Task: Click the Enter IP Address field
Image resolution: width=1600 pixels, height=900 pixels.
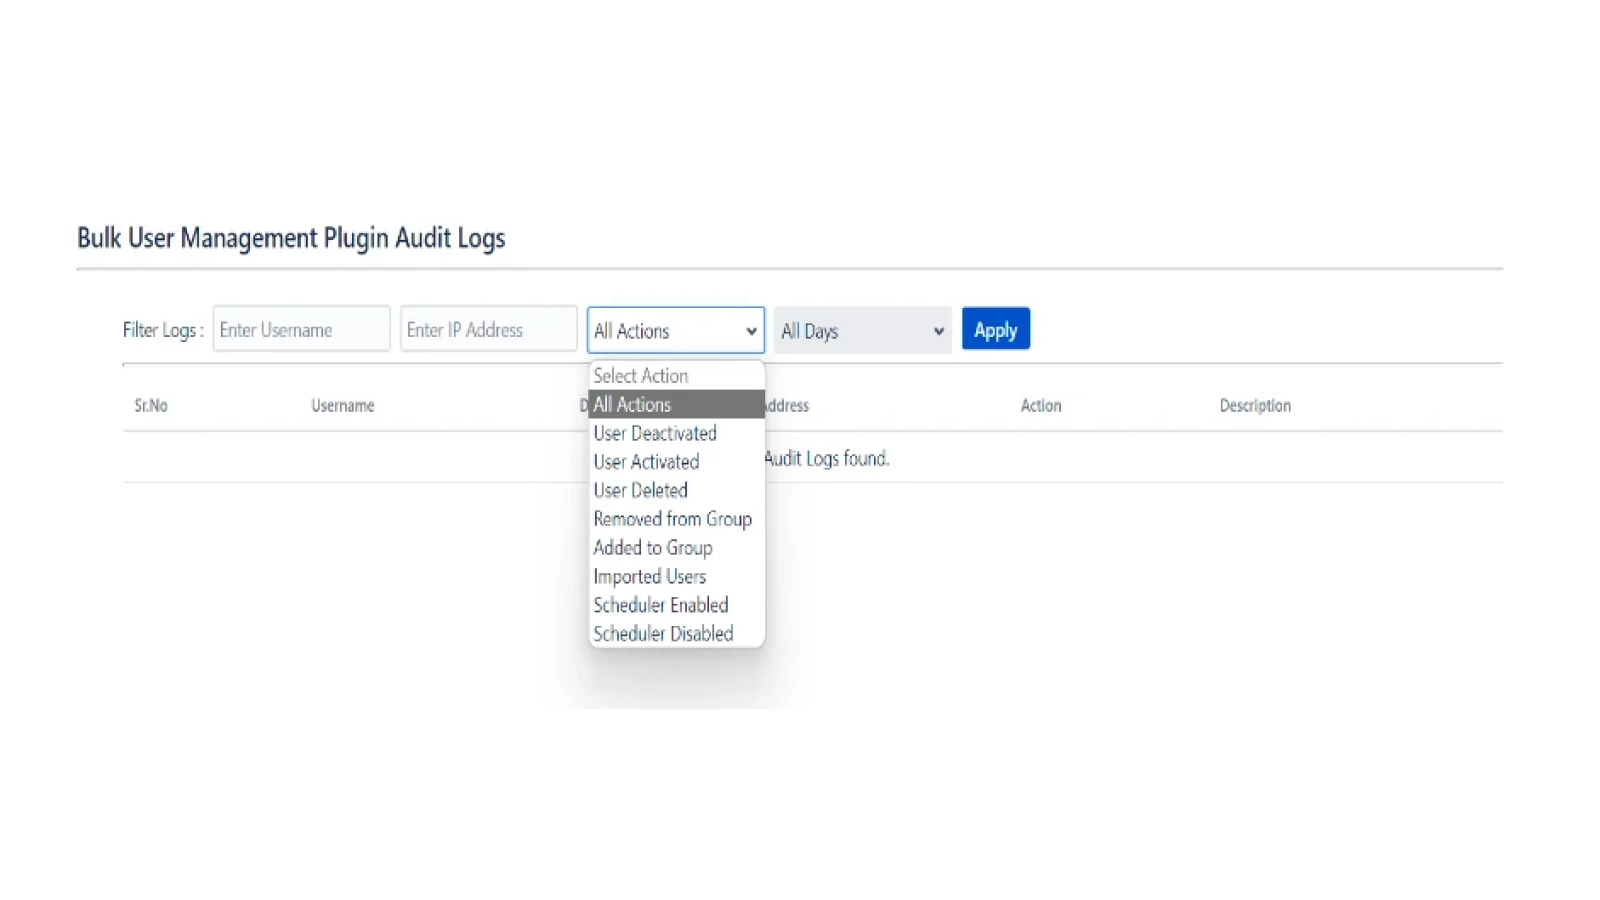Action: [488, 329]
